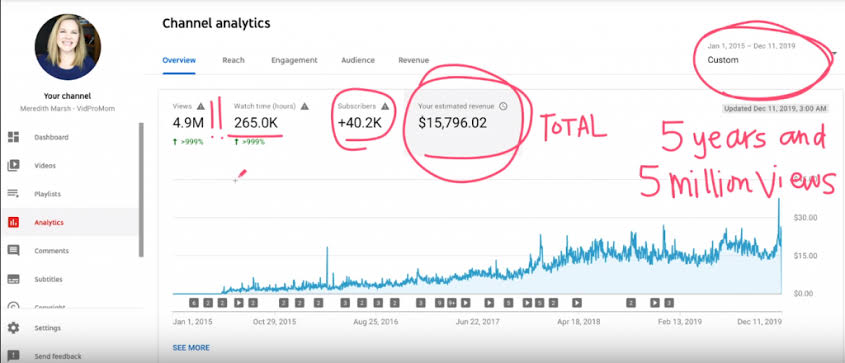Open the Settings gear icon

point(13,328)
